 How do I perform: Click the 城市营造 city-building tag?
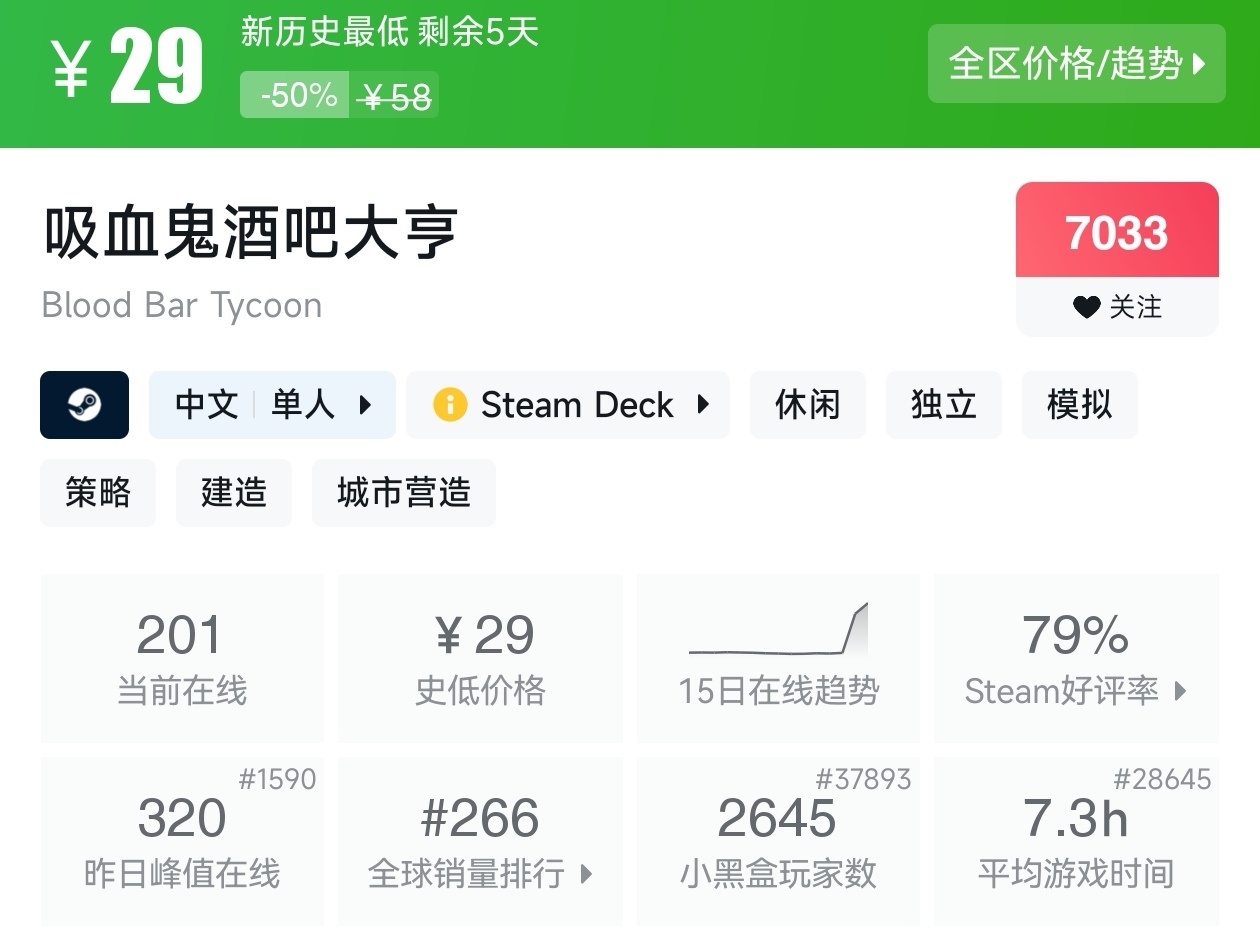[403, 492]
